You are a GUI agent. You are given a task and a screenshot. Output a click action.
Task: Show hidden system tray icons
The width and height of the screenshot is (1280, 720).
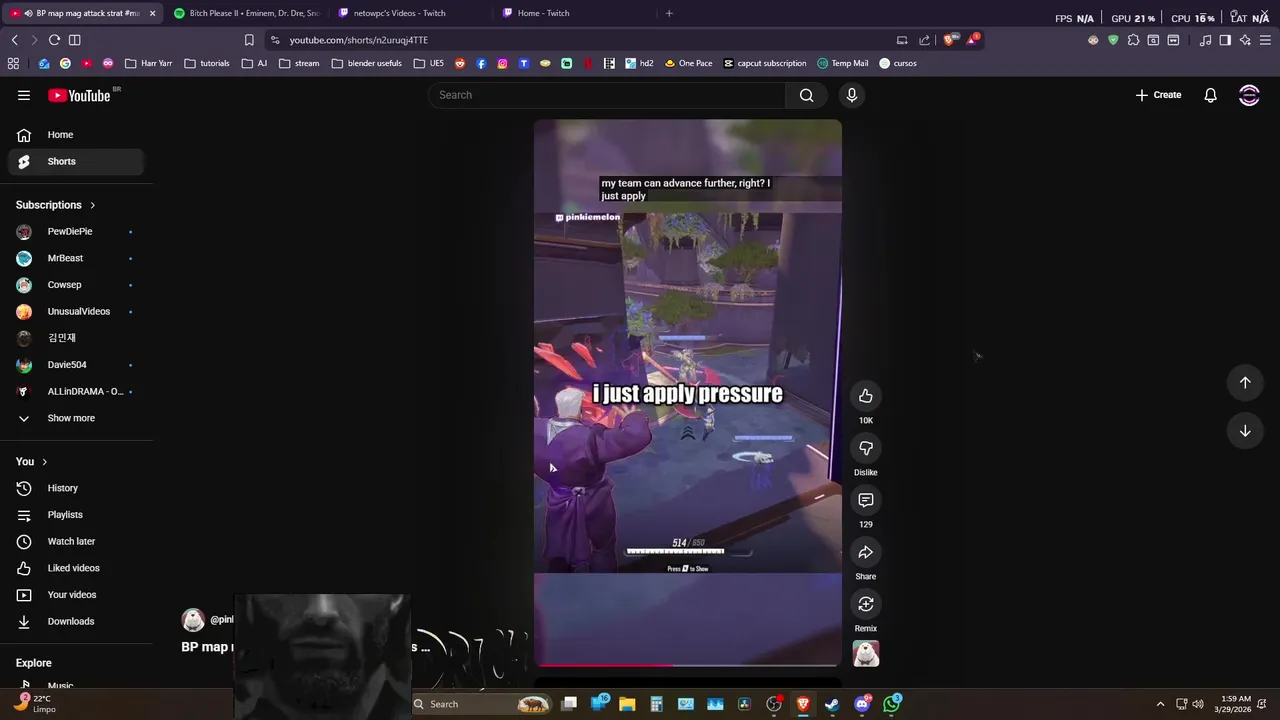[x=1160, y=704]
